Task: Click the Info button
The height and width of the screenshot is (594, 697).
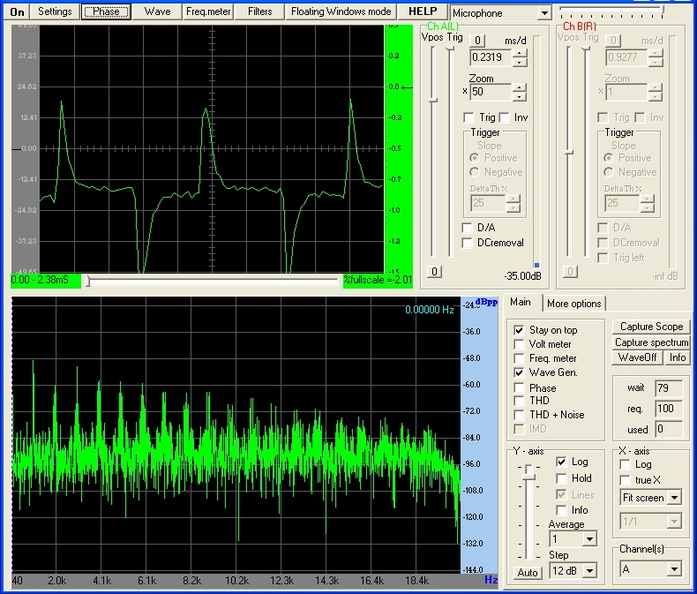Action: (x=677, y=357)
